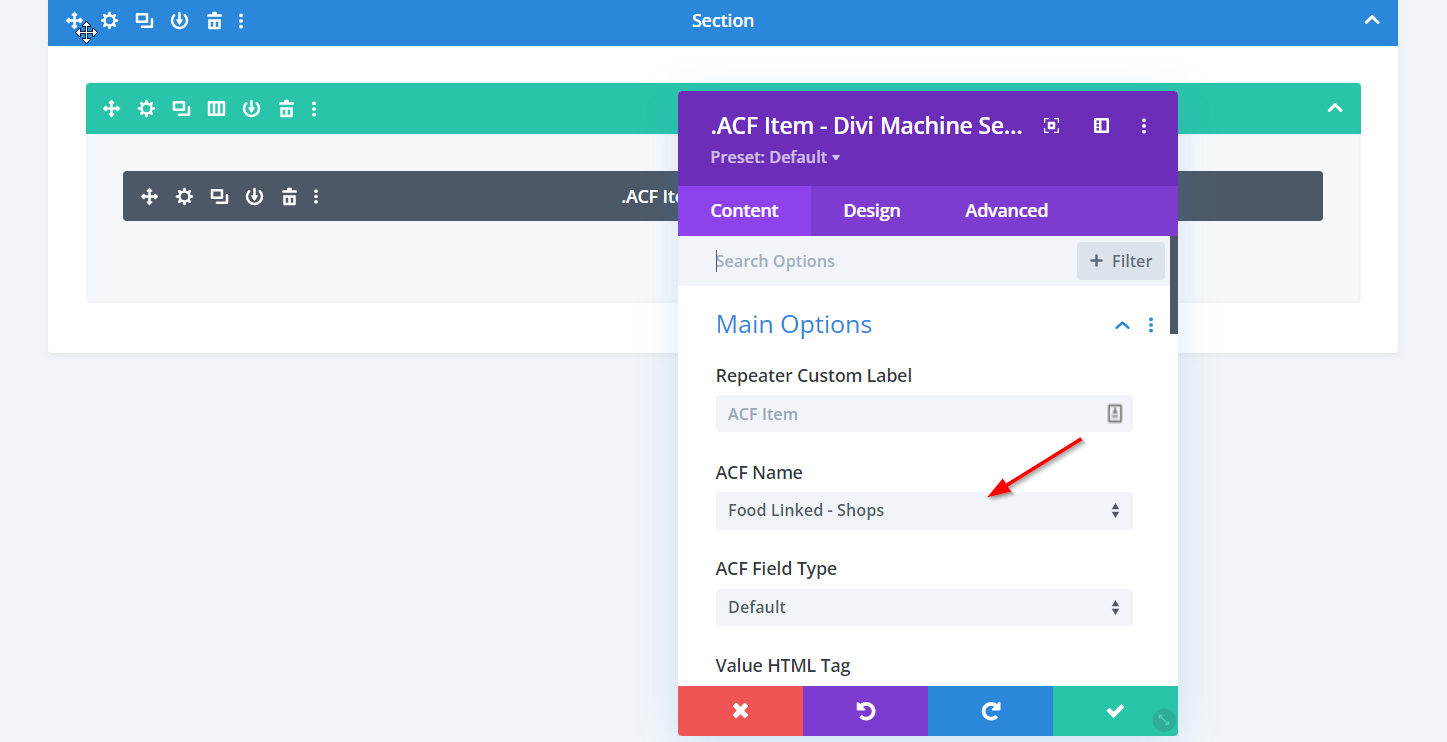1447x742 pixels.
Task: Switch to the Advanced tab
Action: pos(1006,211)
